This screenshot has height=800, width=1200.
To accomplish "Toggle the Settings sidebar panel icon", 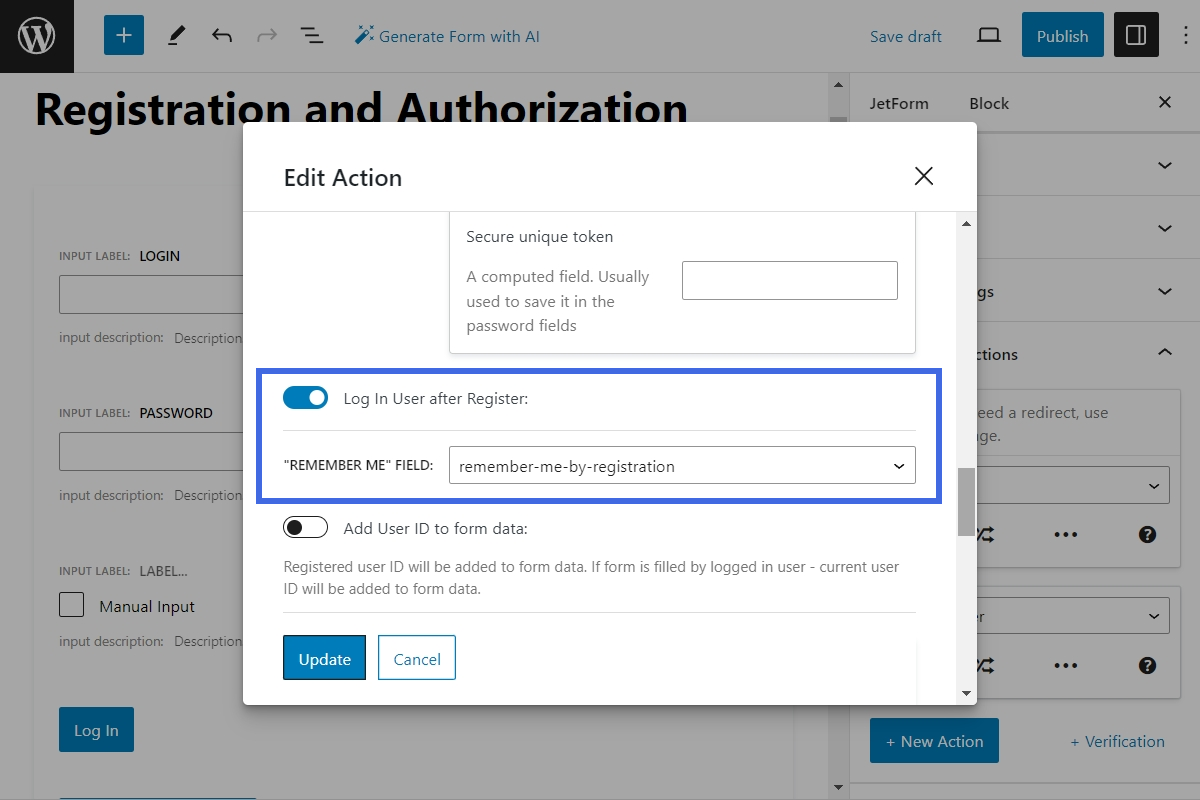I will (x=1135, y=36).
